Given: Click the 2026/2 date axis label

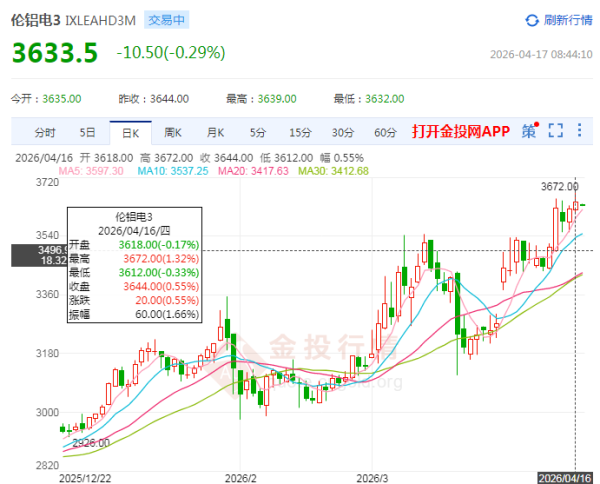Looking at the screenshot, I should 240,478.
